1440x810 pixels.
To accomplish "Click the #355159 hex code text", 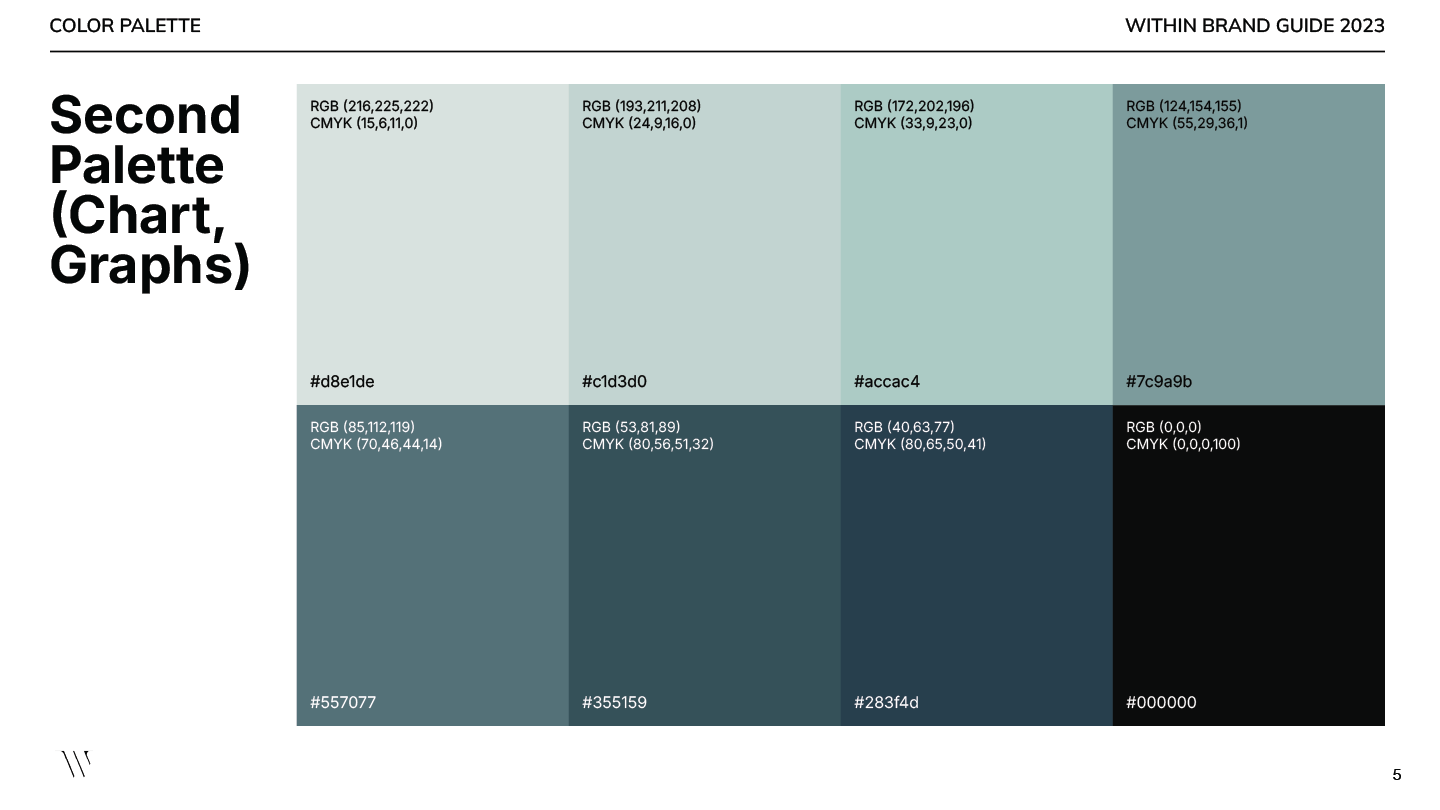I will click(x=614, y=702).
